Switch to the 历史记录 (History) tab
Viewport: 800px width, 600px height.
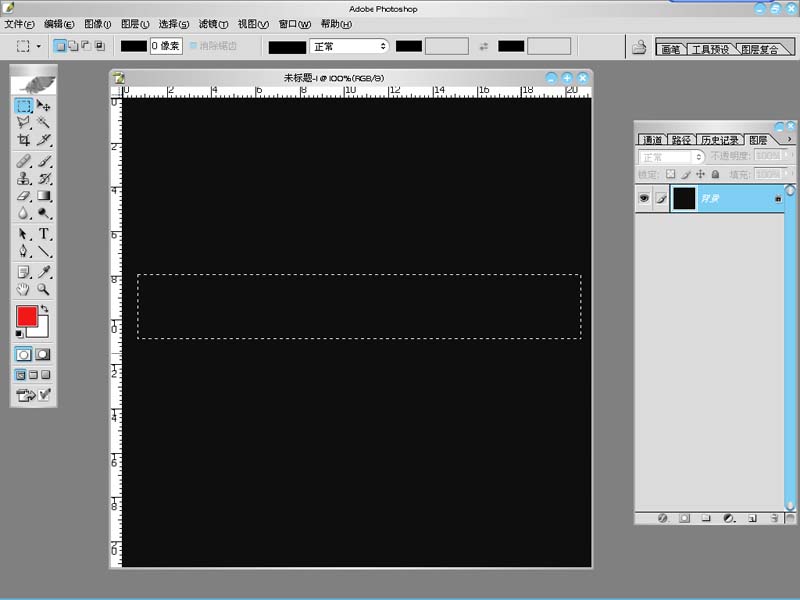[x=719, y=140]
